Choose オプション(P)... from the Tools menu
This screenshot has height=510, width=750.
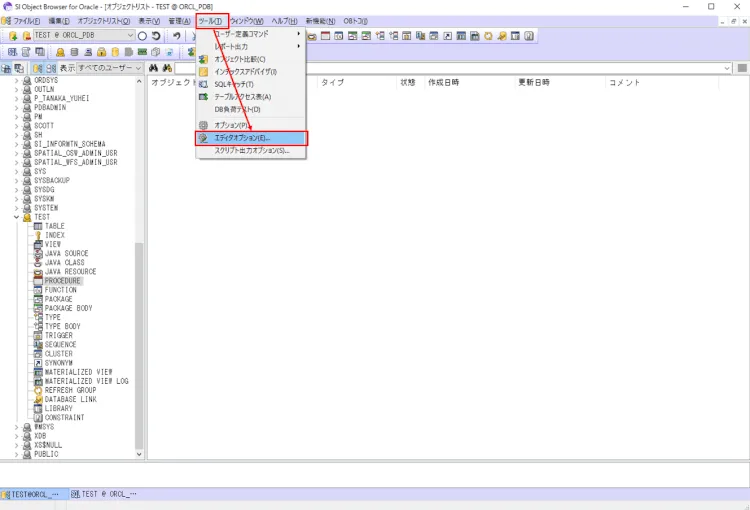point(251,125)
